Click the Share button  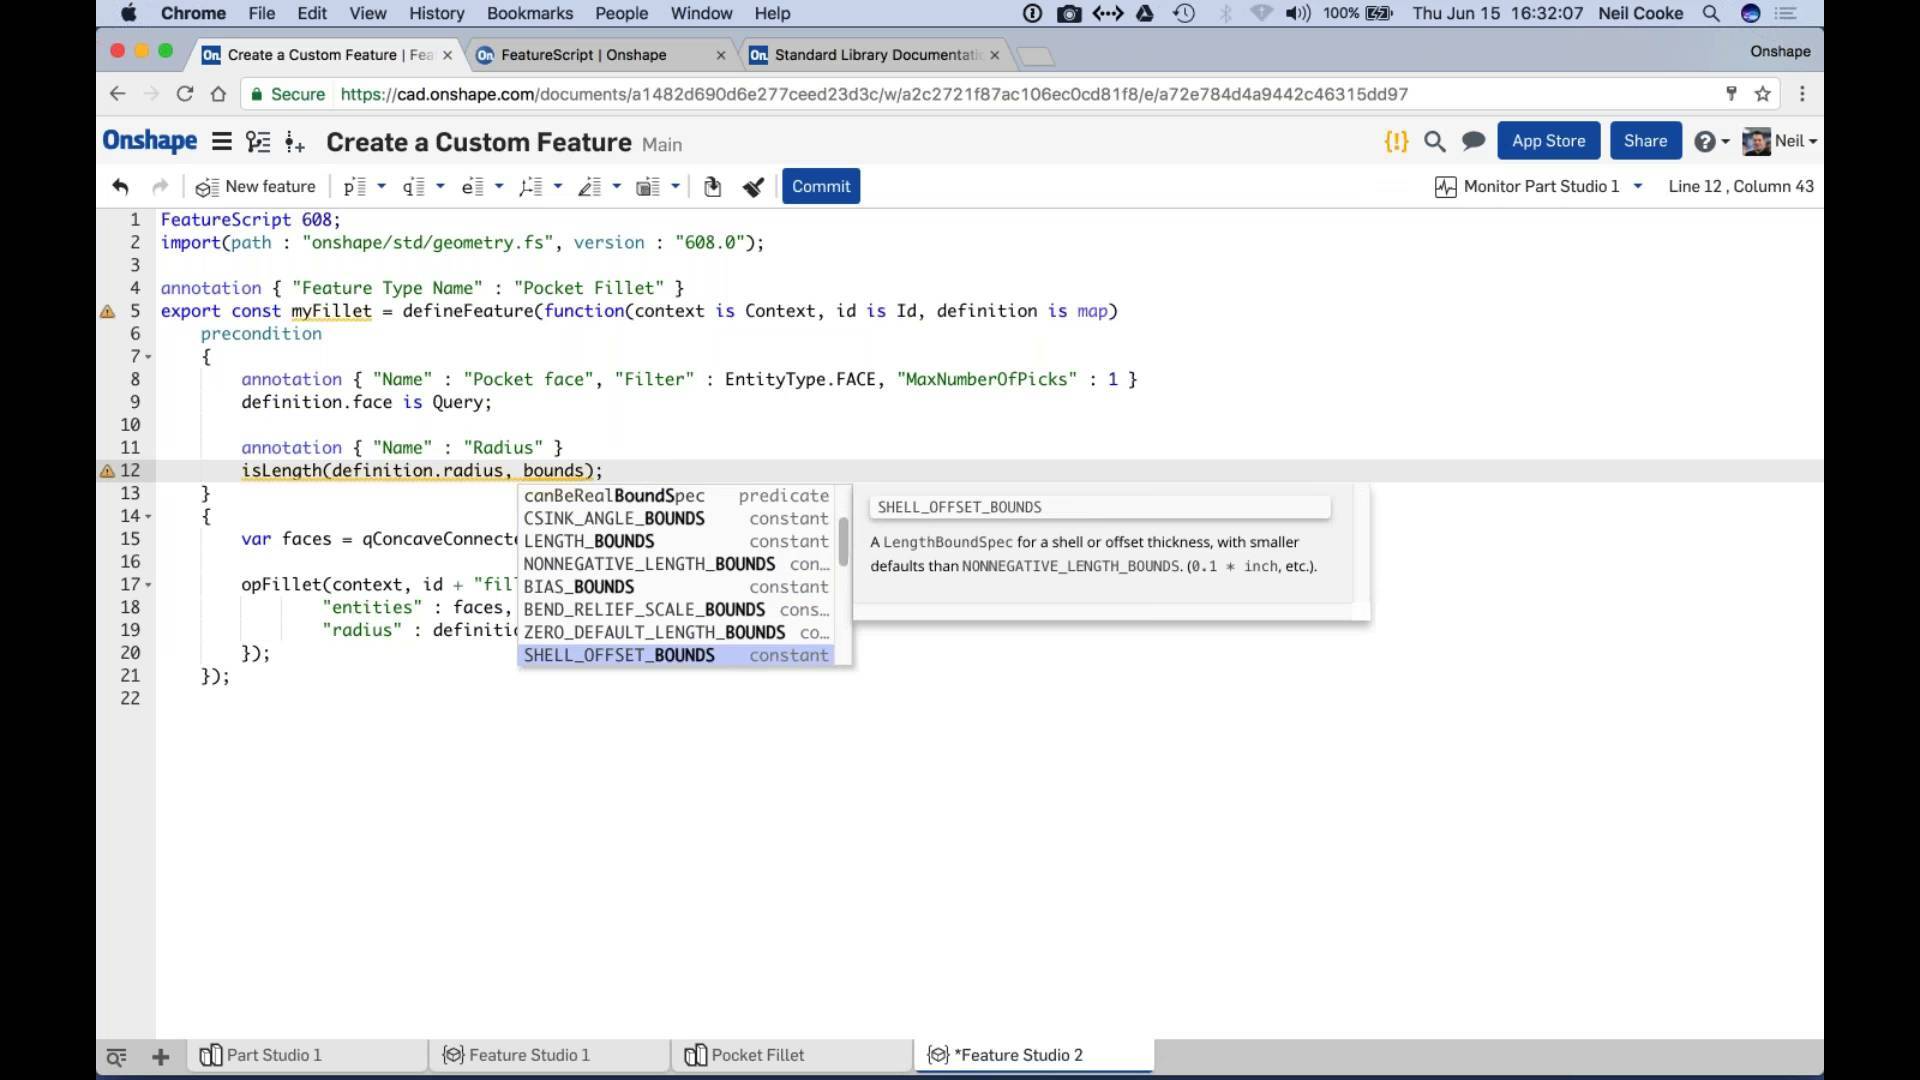[x=1645, y=141]
